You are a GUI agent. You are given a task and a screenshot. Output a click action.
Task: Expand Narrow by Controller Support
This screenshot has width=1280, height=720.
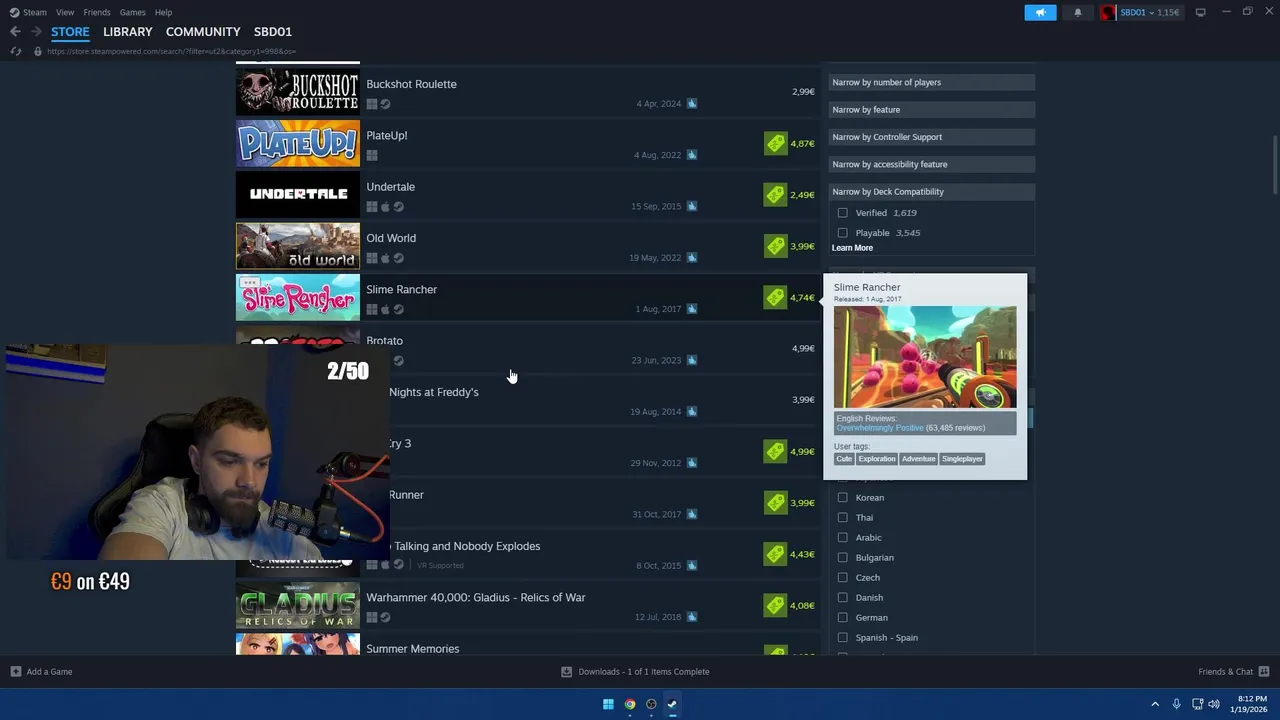pyautogui.click(x=930, y=137)
